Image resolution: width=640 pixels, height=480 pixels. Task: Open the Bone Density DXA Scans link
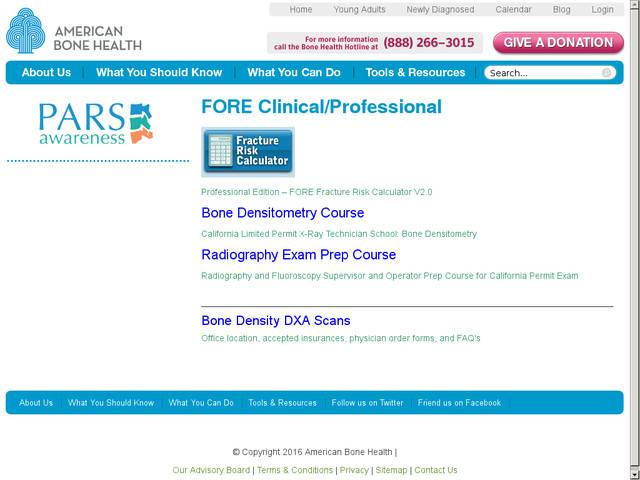276,320
